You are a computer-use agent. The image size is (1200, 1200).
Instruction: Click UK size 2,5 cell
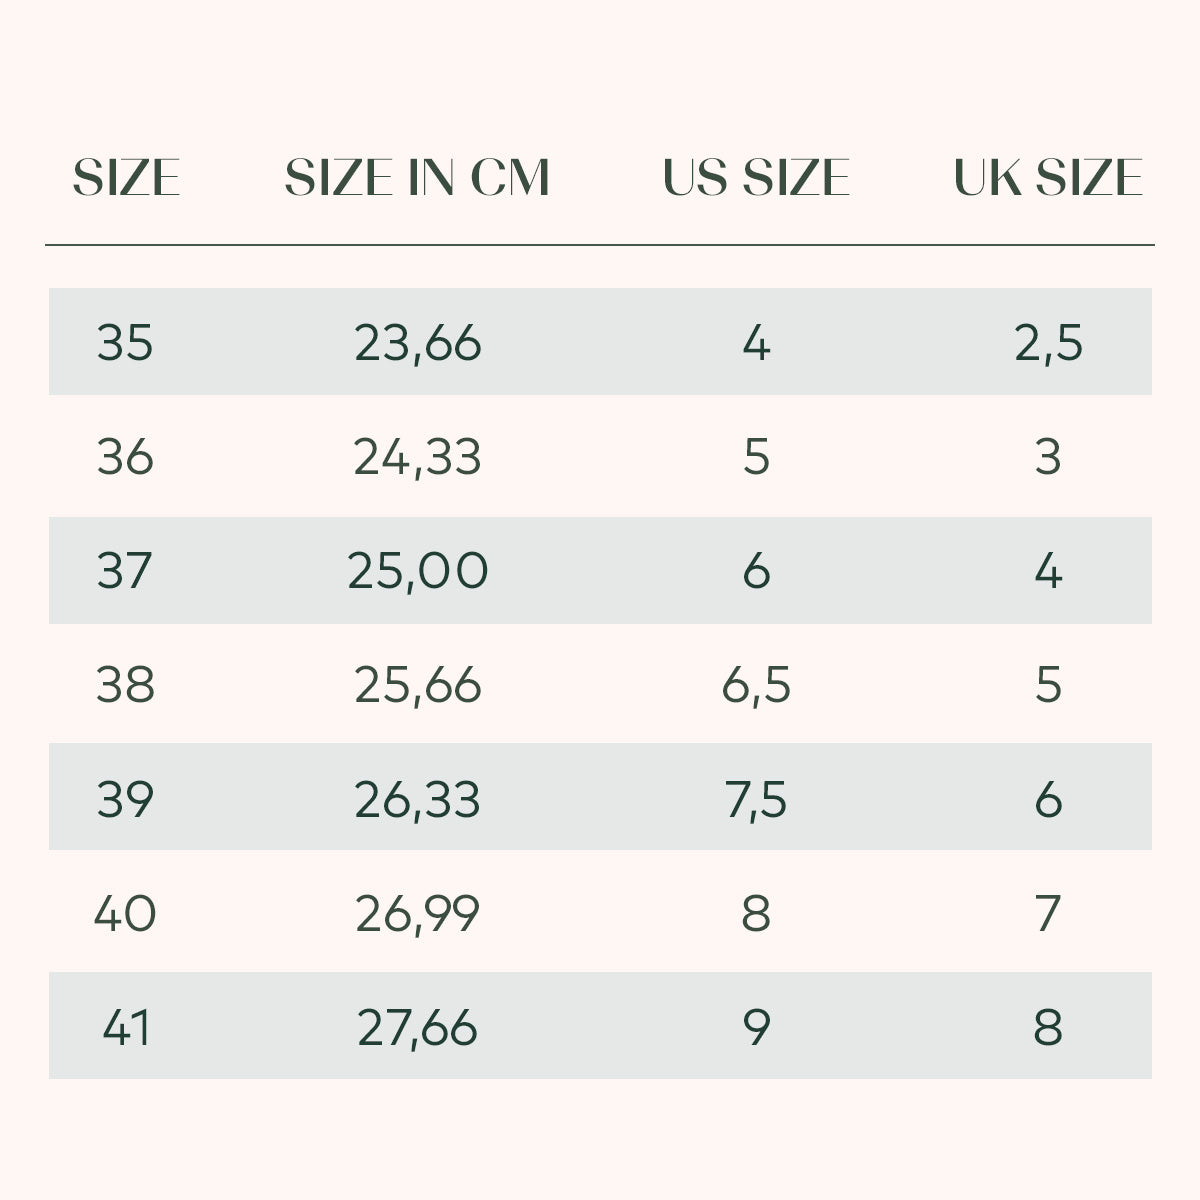pyautogui.click(x=1048, y=343)
